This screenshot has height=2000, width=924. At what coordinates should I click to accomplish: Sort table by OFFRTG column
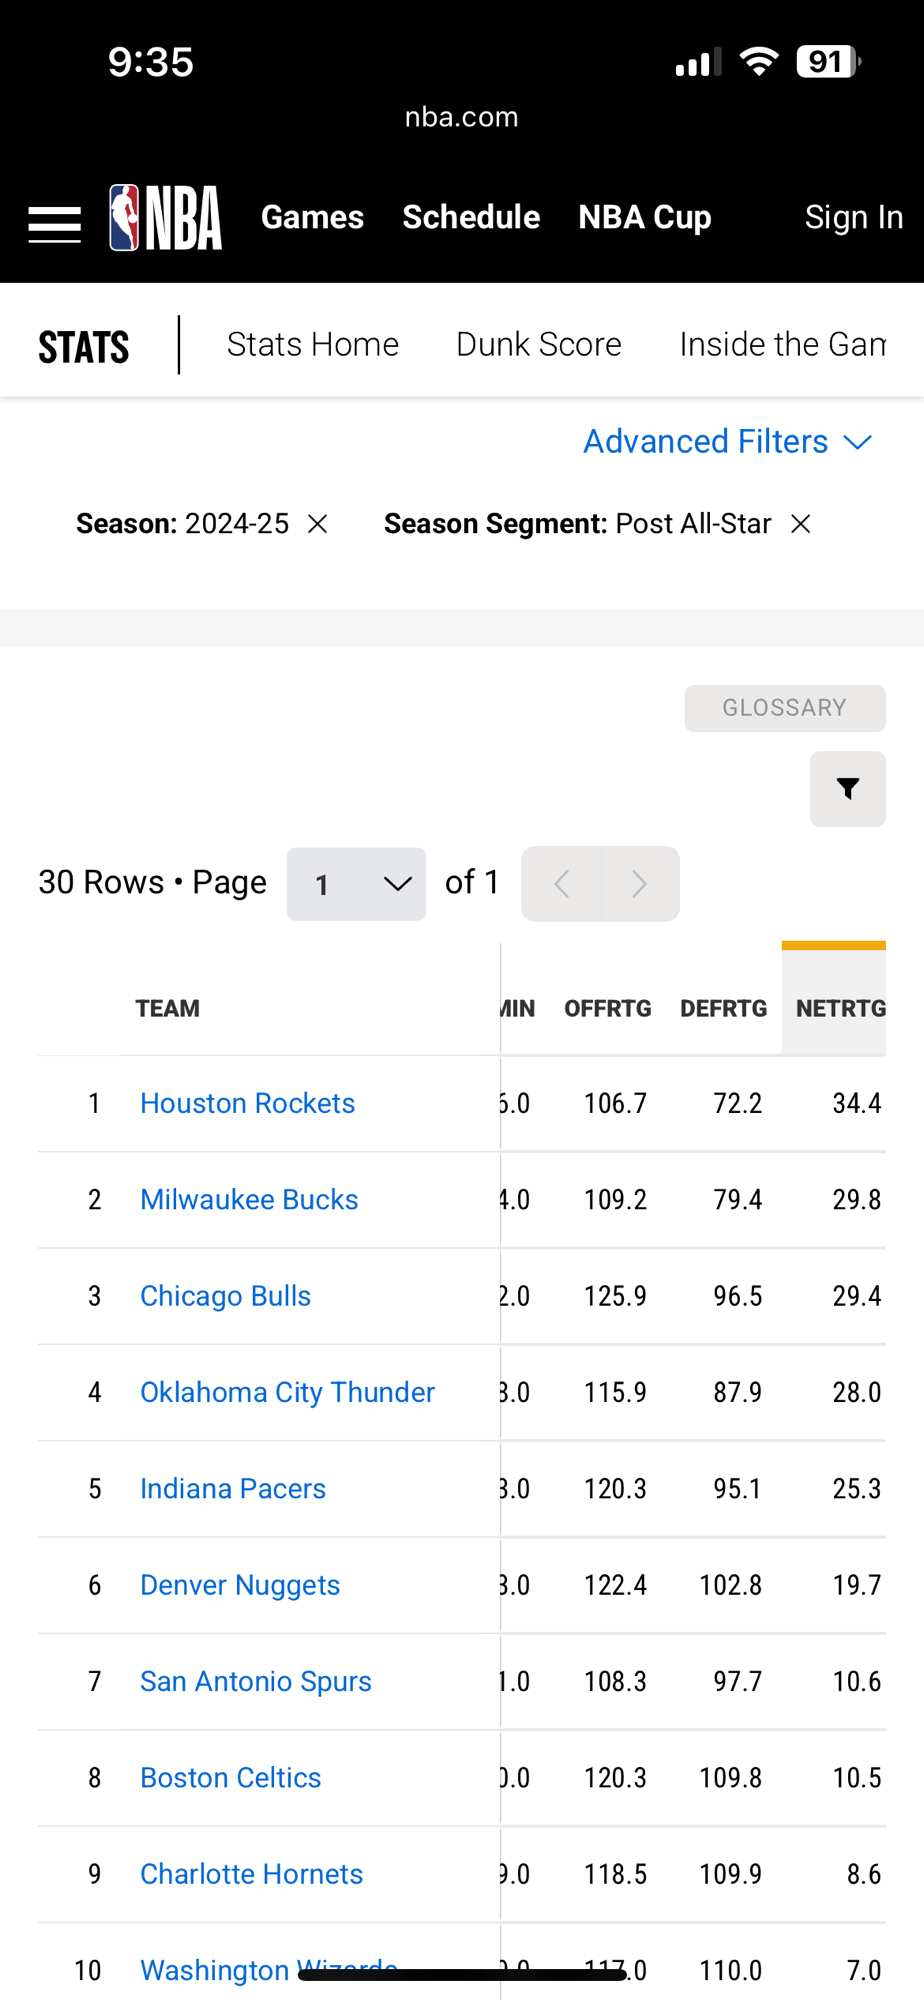607,1008
